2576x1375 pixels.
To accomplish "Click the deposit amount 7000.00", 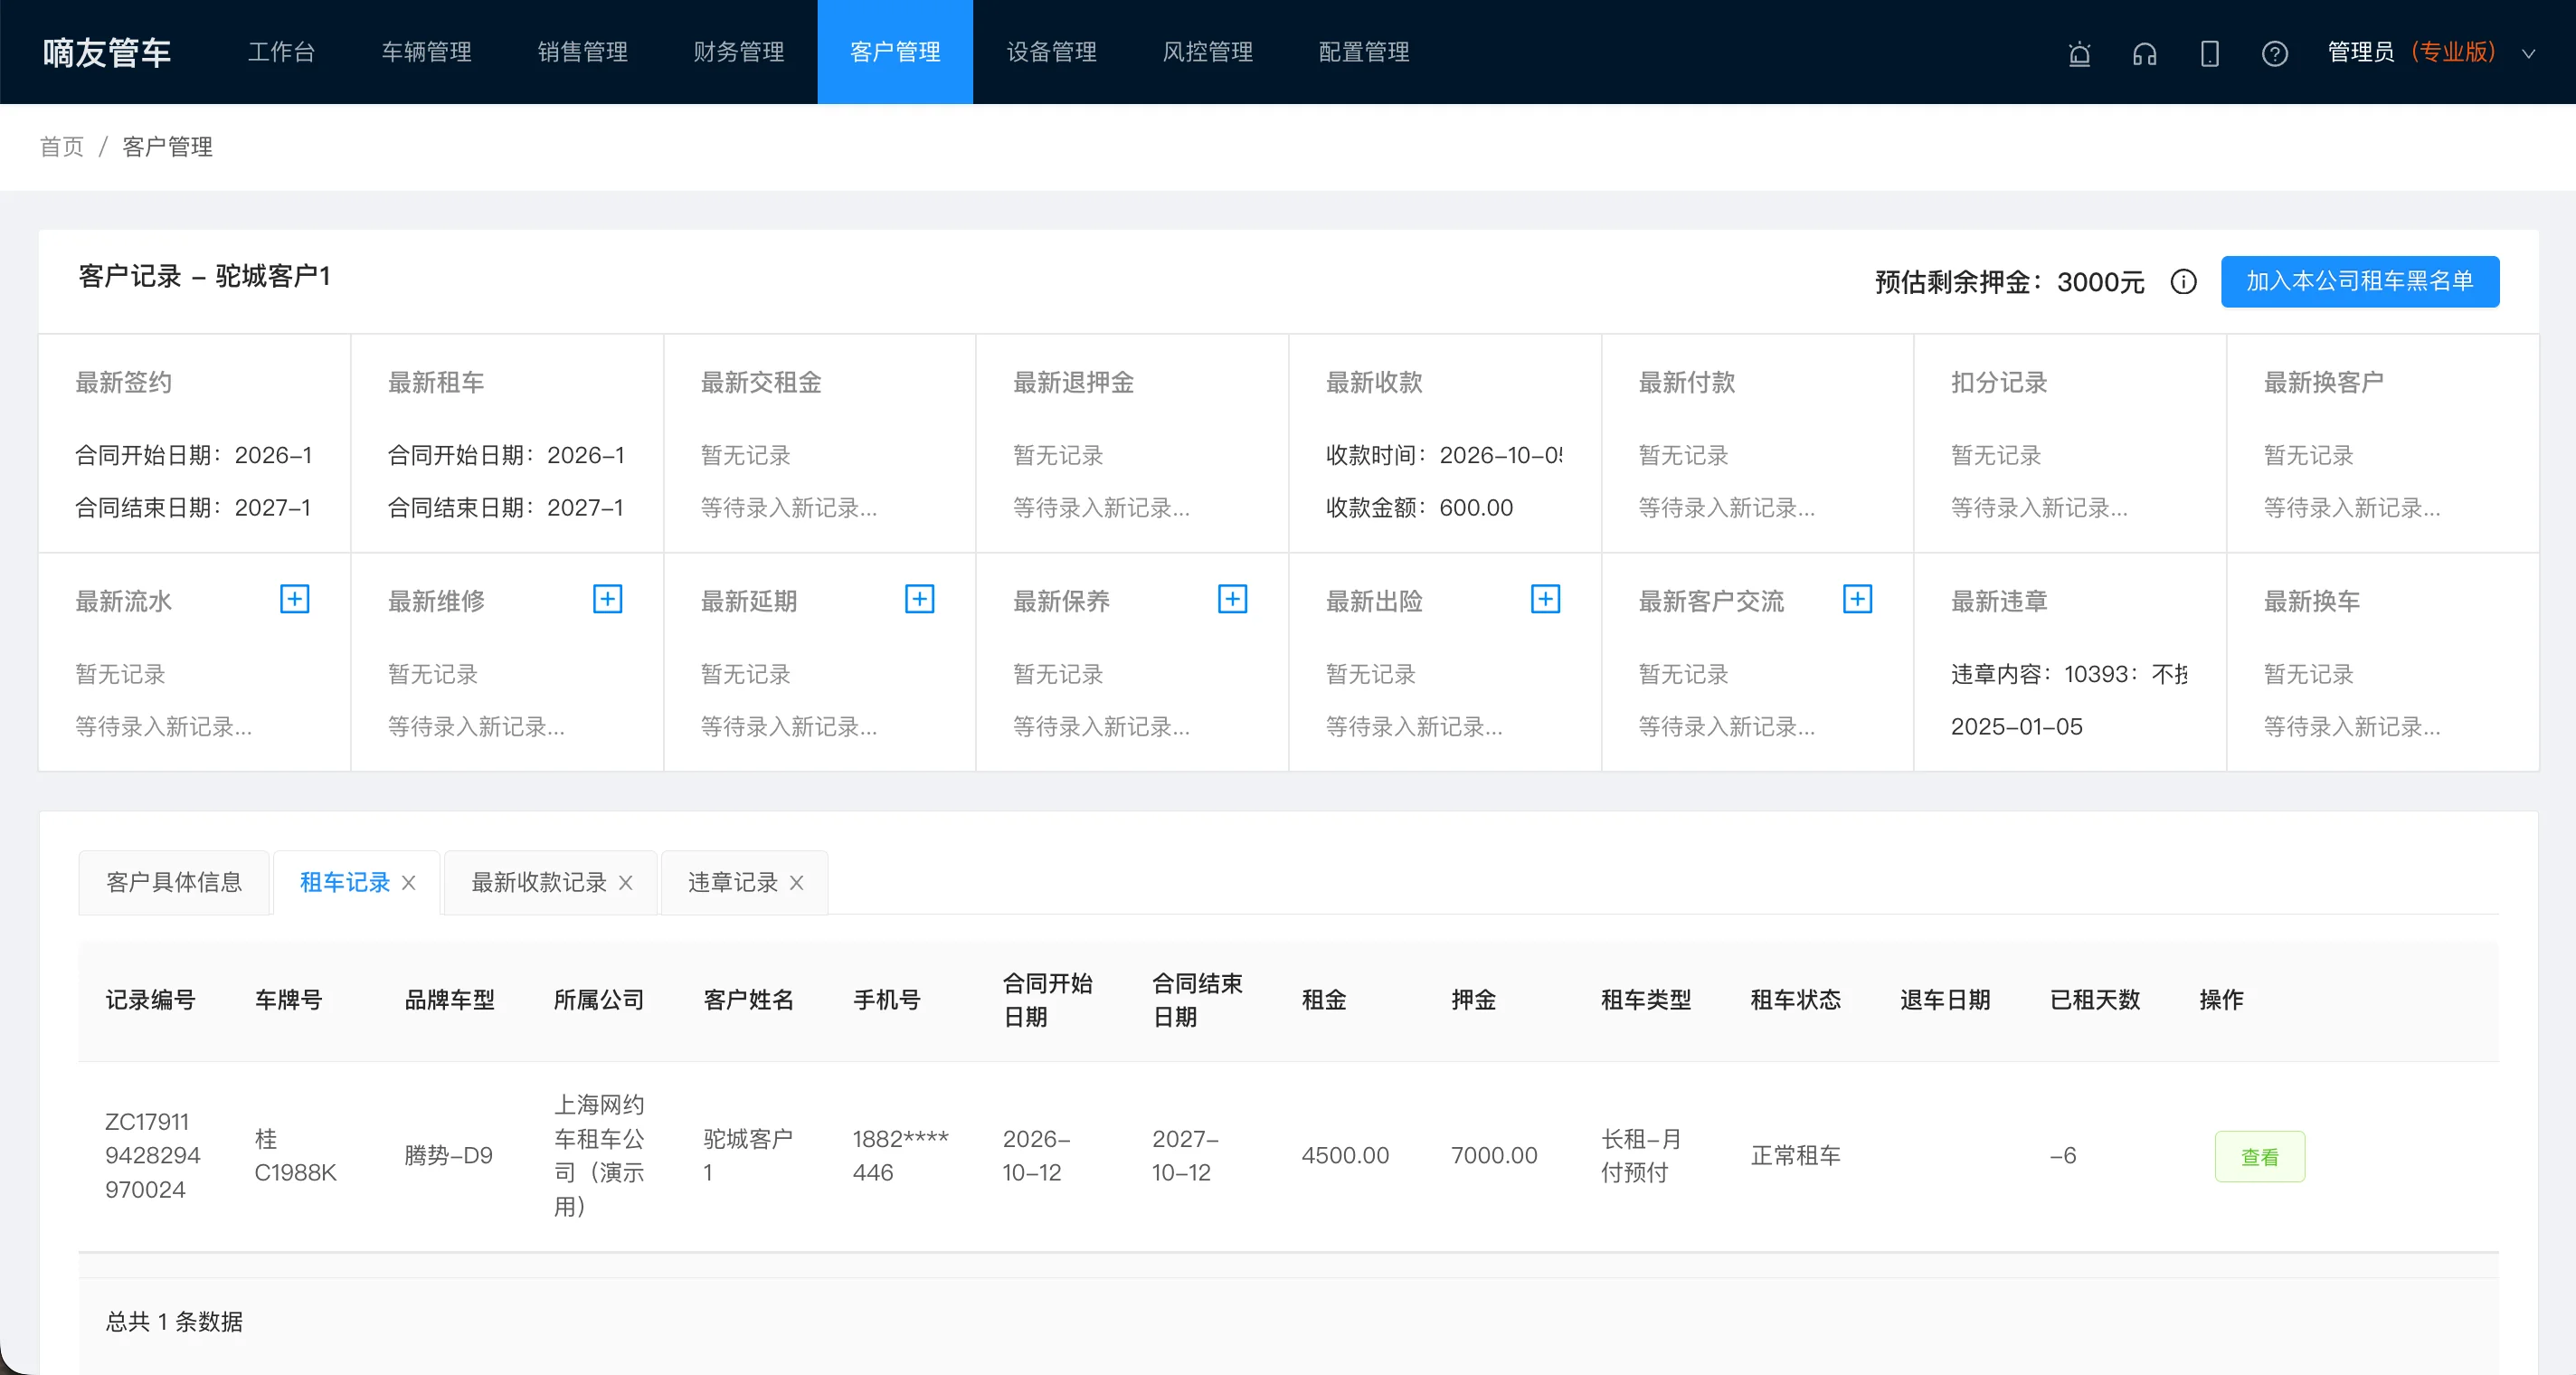I will [x=1494, y=1156].
